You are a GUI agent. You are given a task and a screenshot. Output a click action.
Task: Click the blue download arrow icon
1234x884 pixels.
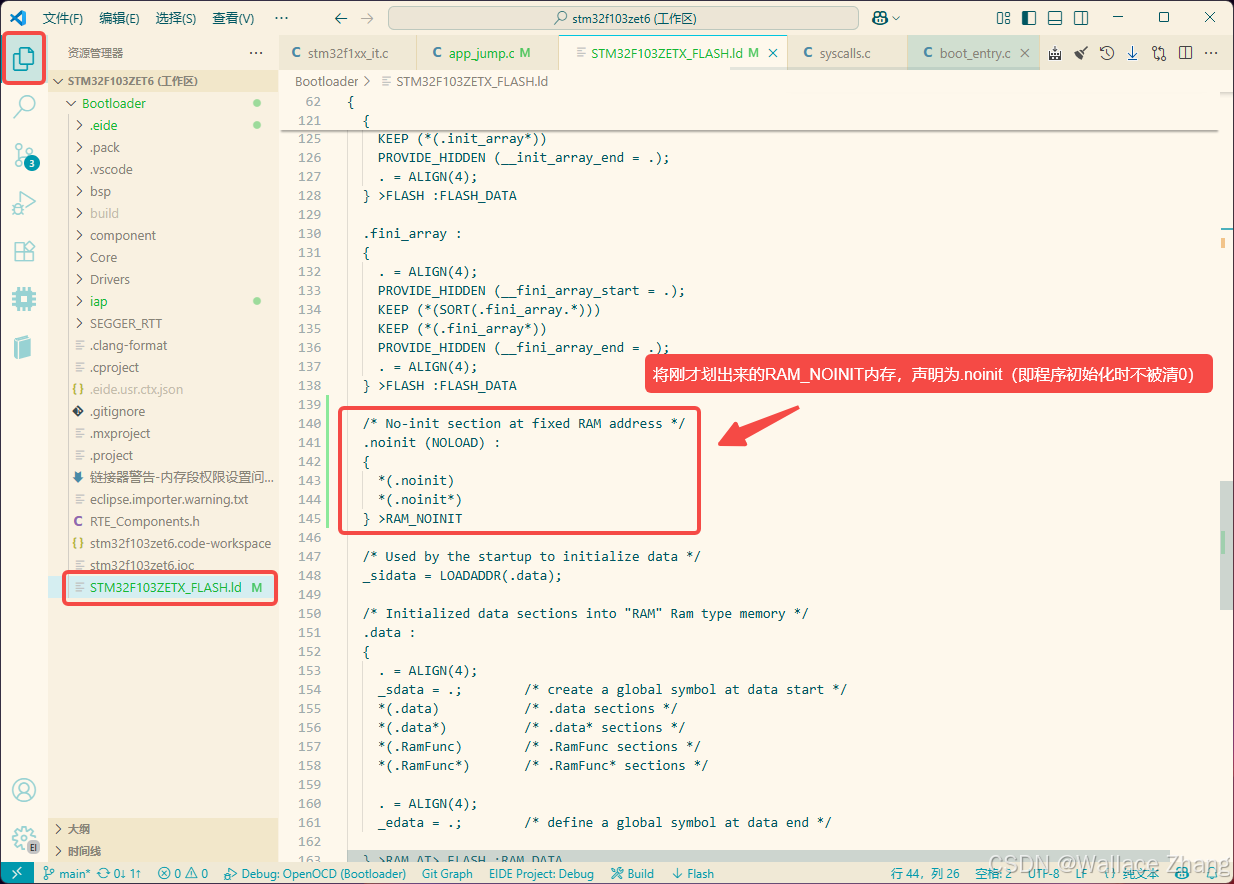[x=1133, y=53]
